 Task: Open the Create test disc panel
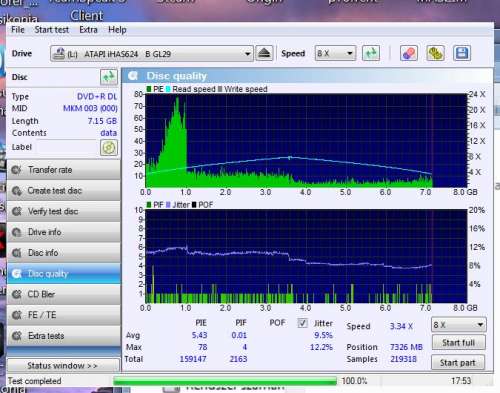pos(64,191)
